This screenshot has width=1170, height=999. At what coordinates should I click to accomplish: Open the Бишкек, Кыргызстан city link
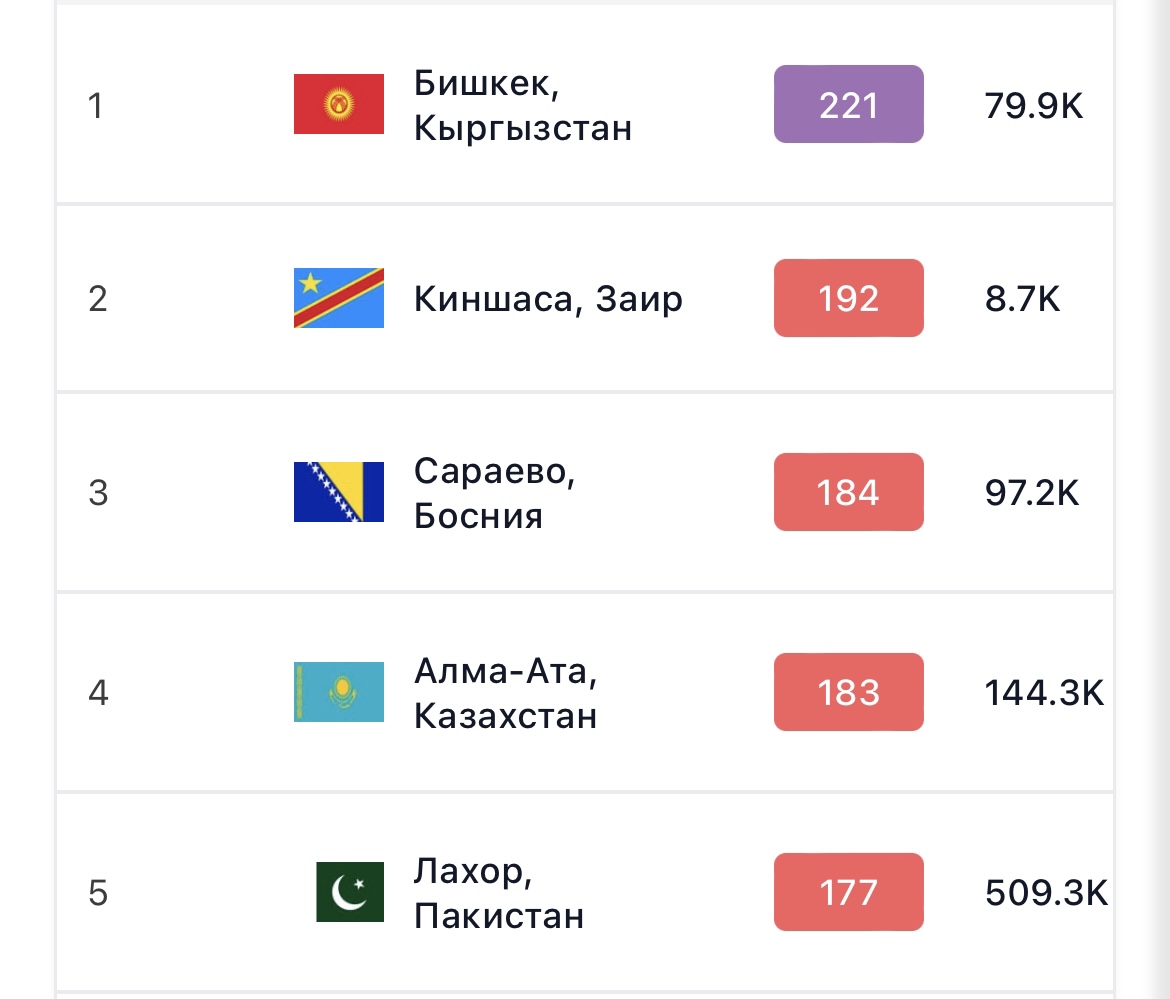tap(522, 105)
